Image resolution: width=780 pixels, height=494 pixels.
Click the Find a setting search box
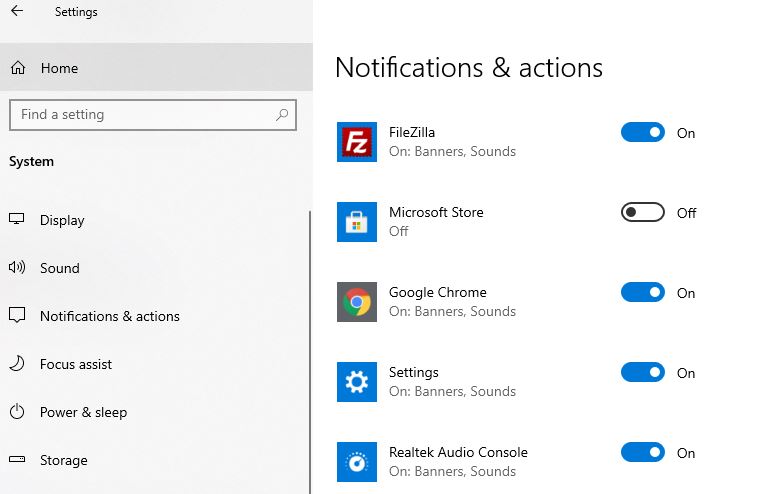pyautogui.click(x=153, y=115)
